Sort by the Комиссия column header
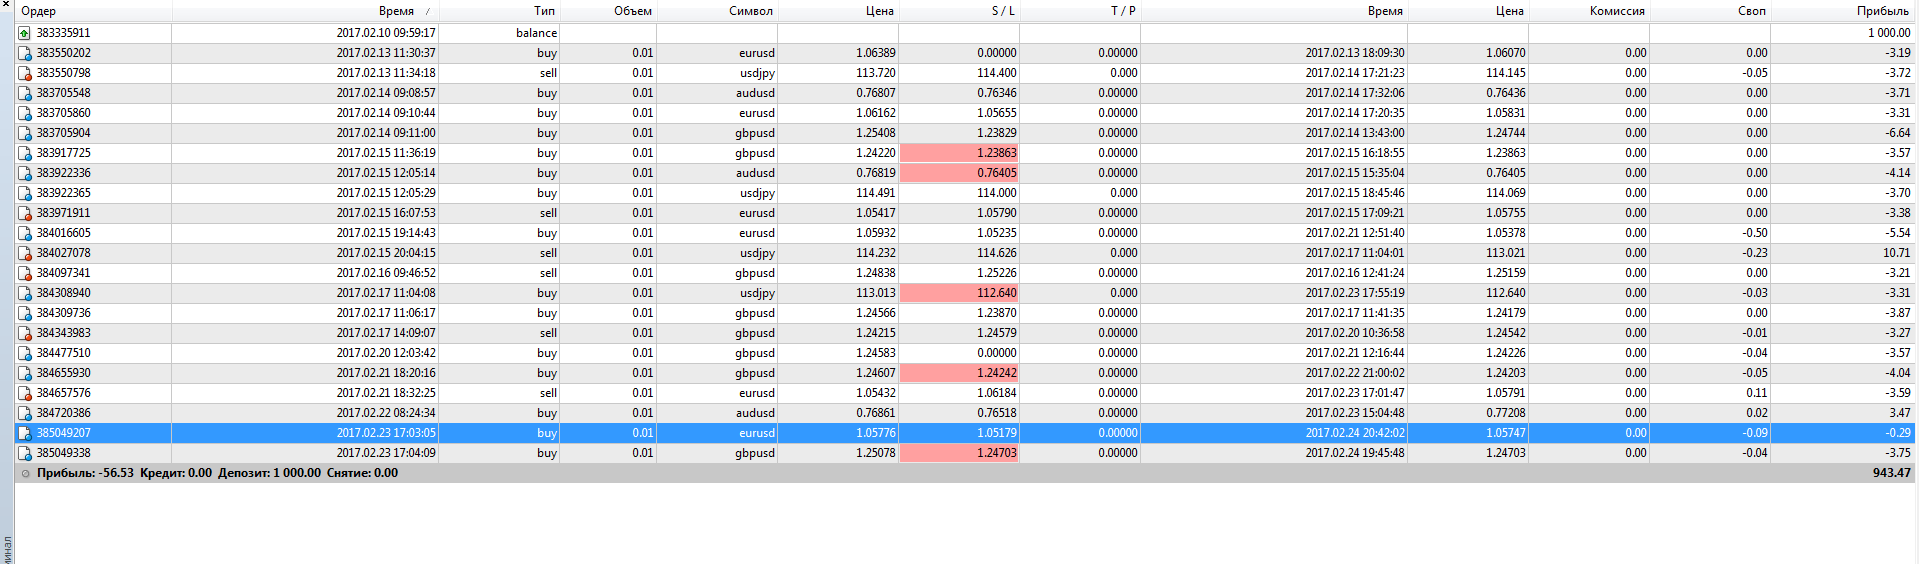Image resolution: width=1919 pixels, height=564 pixels. (1589, 11)
